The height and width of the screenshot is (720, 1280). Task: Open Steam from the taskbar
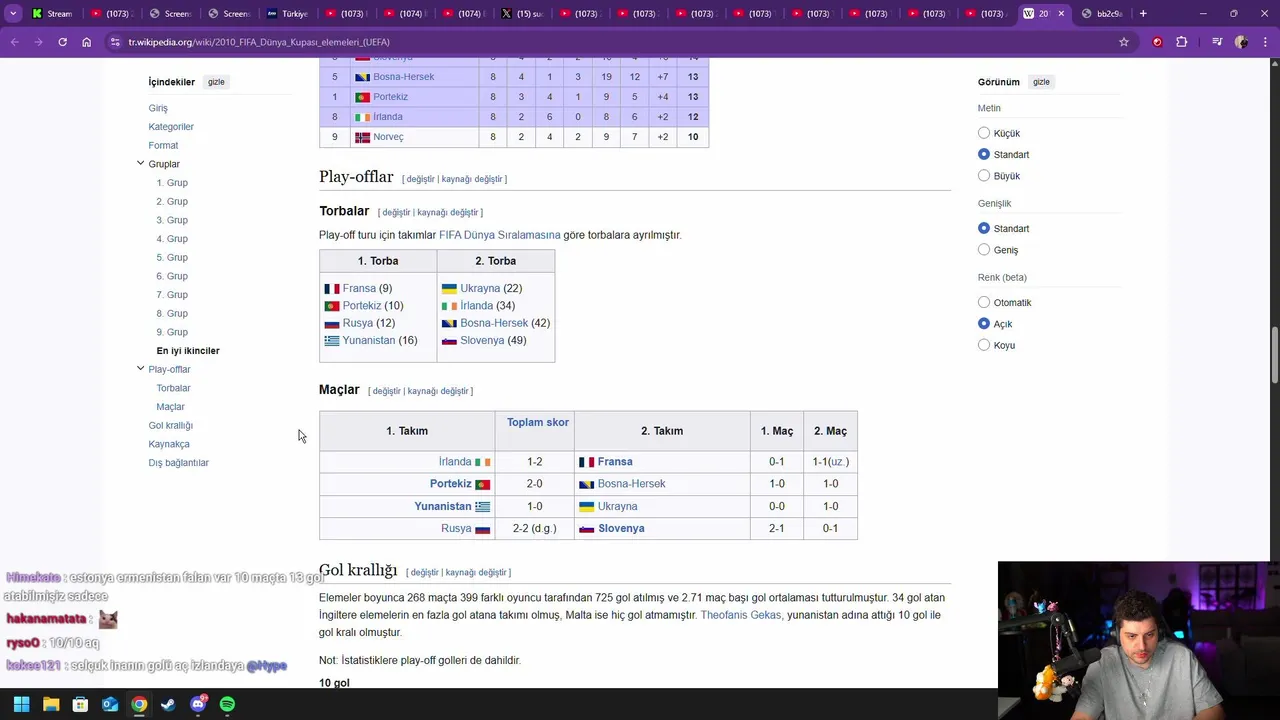pos(168,704)
